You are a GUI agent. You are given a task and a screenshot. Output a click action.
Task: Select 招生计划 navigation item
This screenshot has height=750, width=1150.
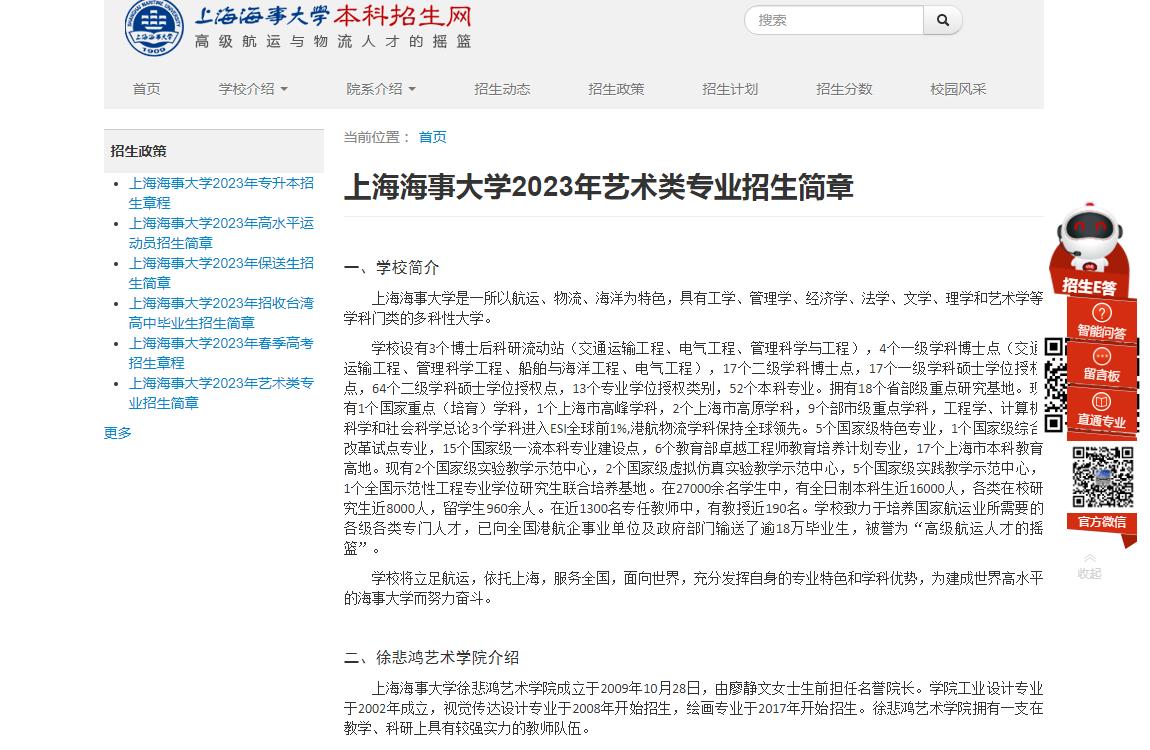730,89
